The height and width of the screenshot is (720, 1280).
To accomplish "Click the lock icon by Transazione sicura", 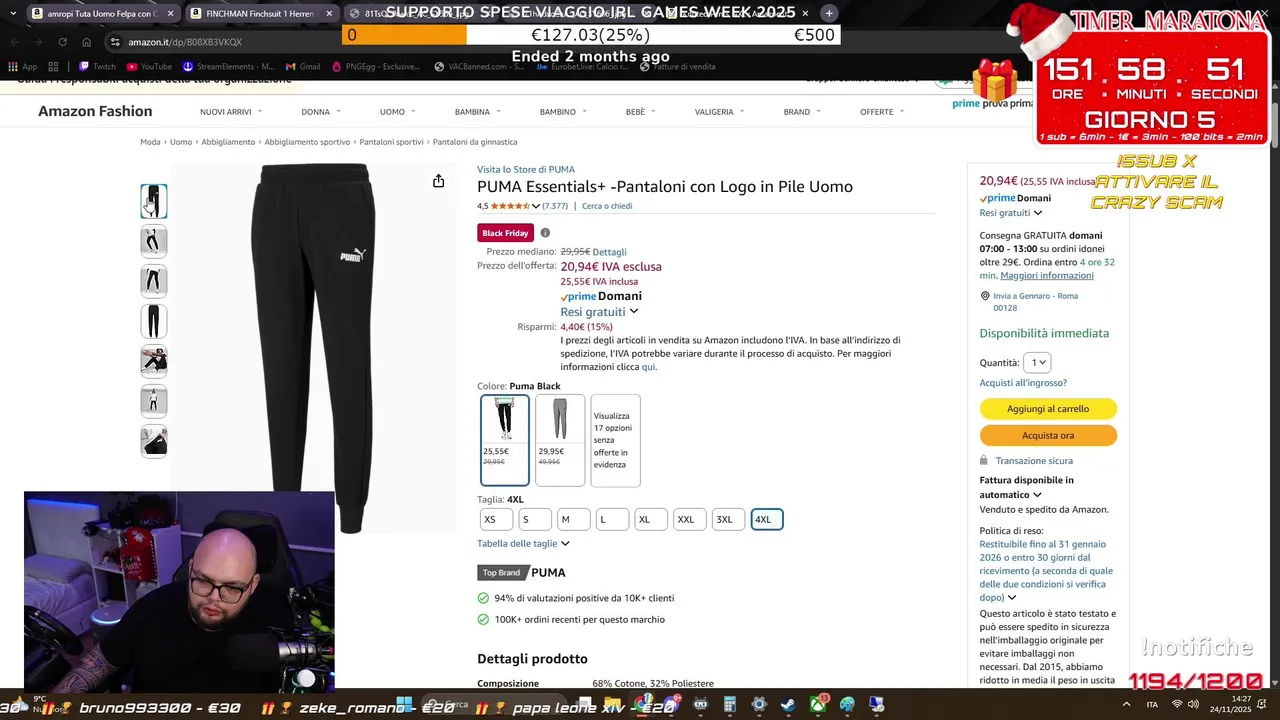I will click(985, 461).
